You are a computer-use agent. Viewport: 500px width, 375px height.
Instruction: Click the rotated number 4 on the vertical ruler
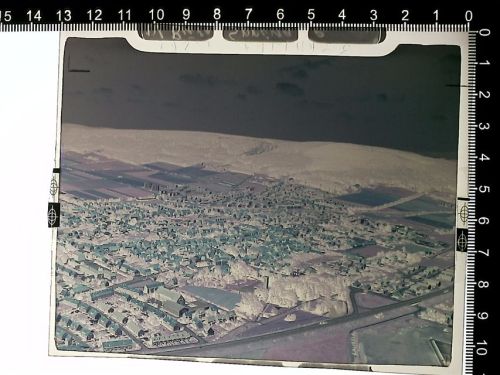[x=485, y=158]
